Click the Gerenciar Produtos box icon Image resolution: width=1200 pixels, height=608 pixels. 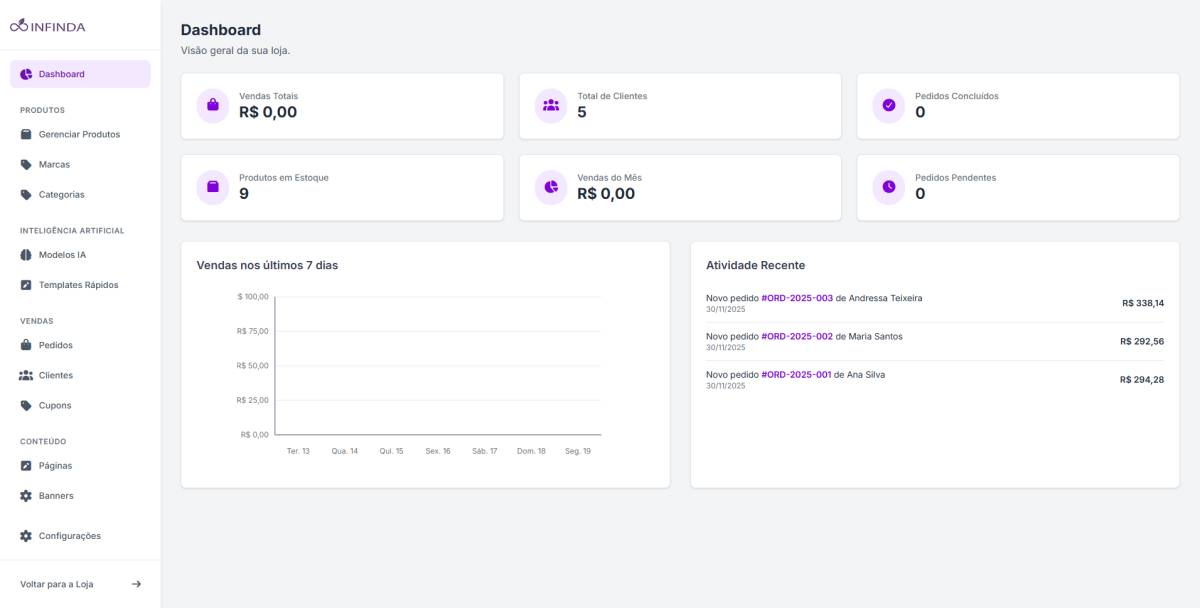26,134
